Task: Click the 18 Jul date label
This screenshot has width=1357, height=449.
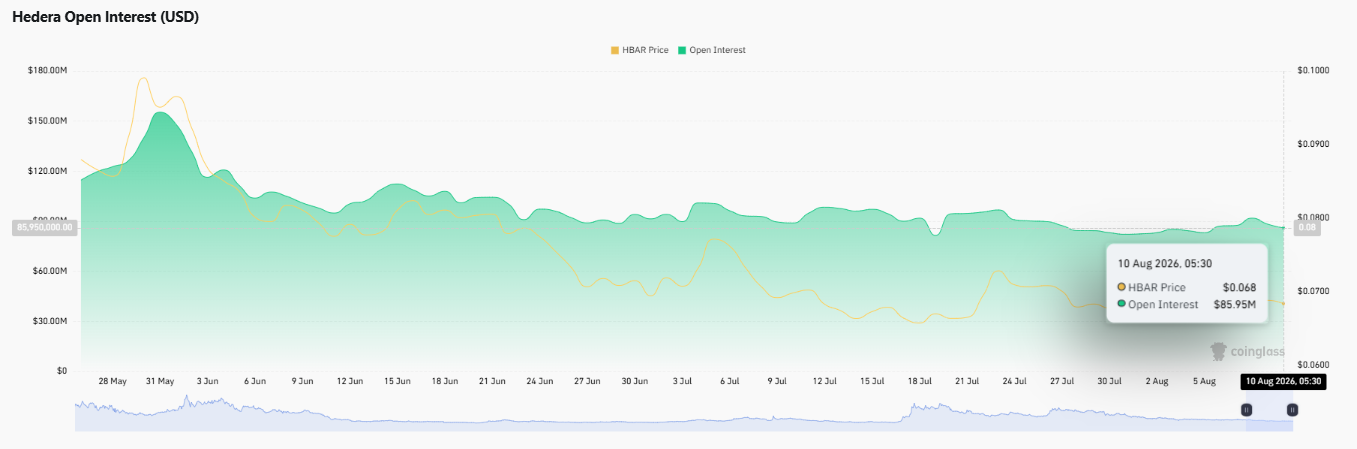Action: point(920,381)
